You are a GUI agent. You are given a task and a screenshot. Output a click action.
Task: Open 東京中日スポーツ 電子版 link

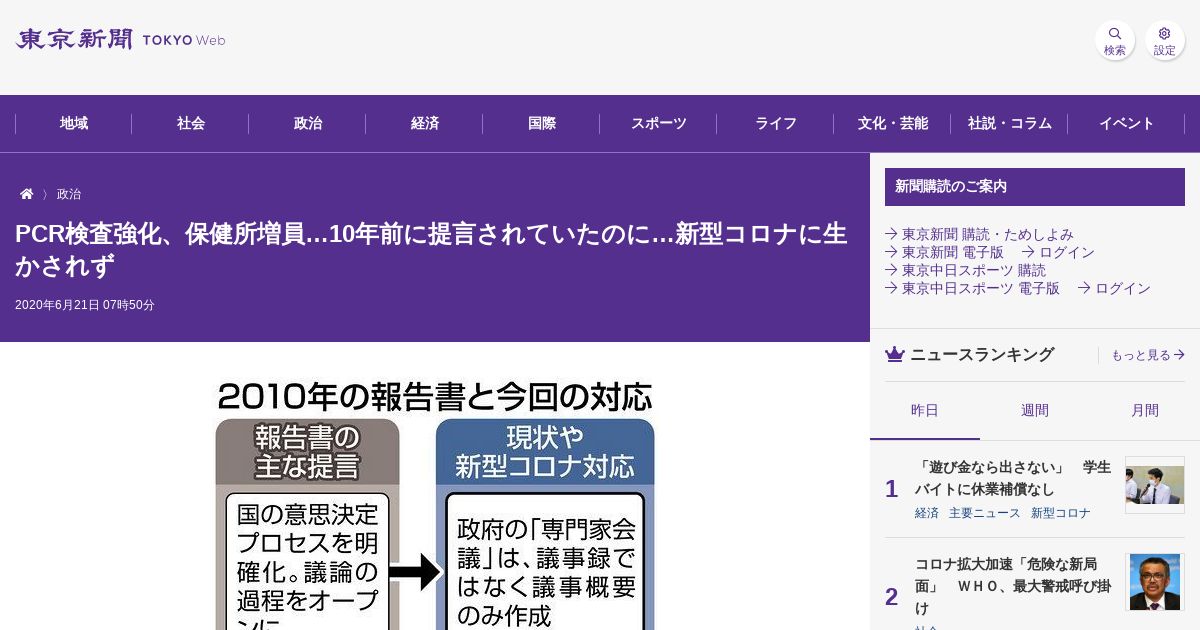pos(973,288)
